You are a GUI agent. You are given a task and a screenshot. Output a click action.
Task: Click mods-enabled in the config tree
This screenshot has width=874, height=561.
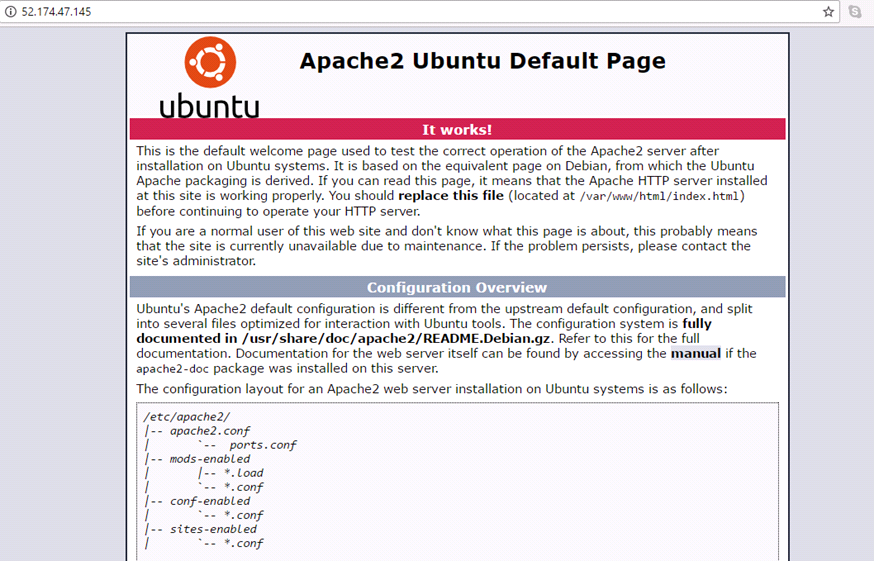[x=210, y=458]
